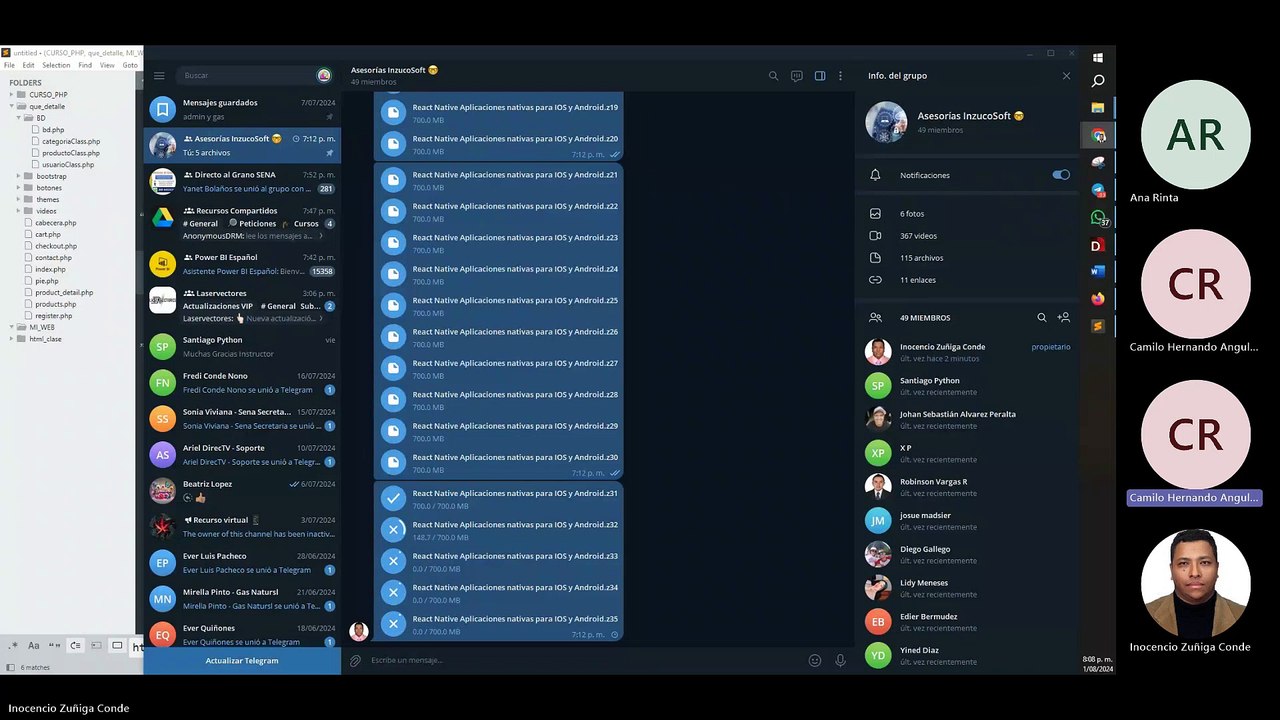Open Windows search on the taskbar
The image size is (1280, 720).
coord(1098,81)
